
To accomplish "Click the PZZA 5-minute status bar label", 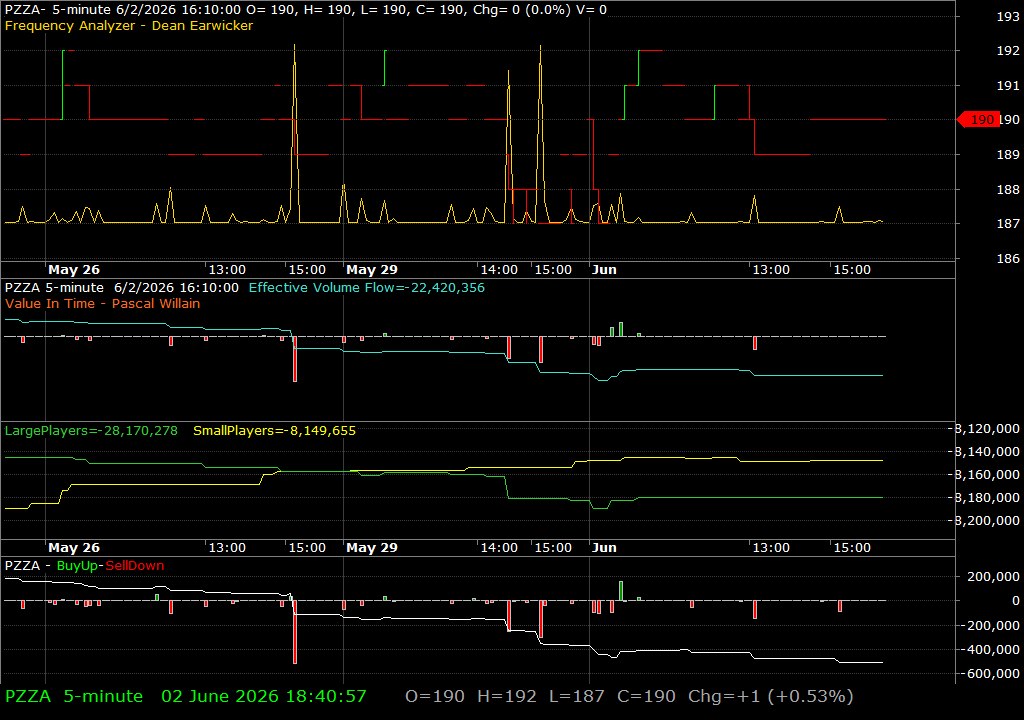I will [x=74, y=696].
